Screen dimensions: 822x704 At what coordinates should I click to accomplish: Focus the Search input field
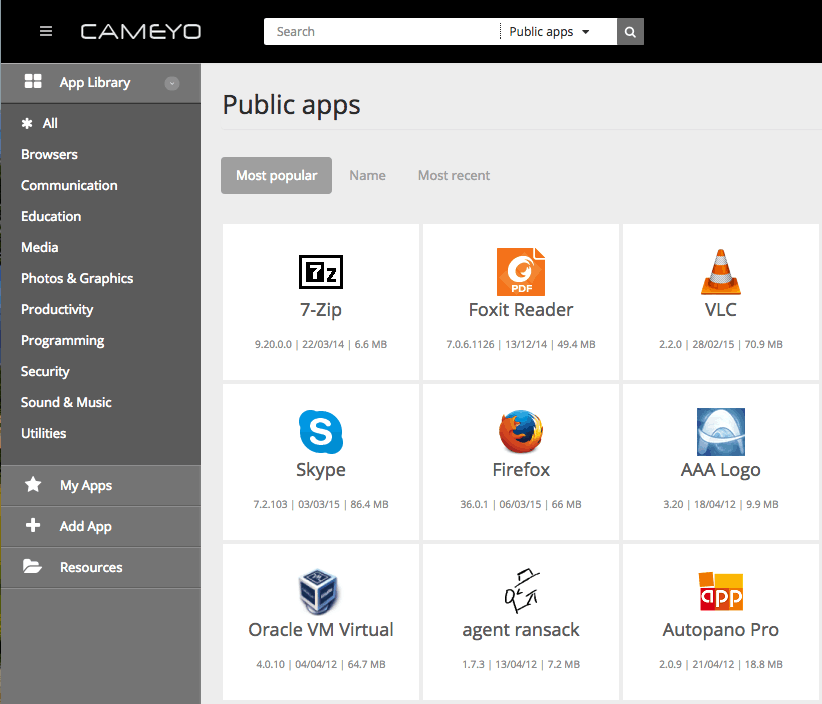382,32
